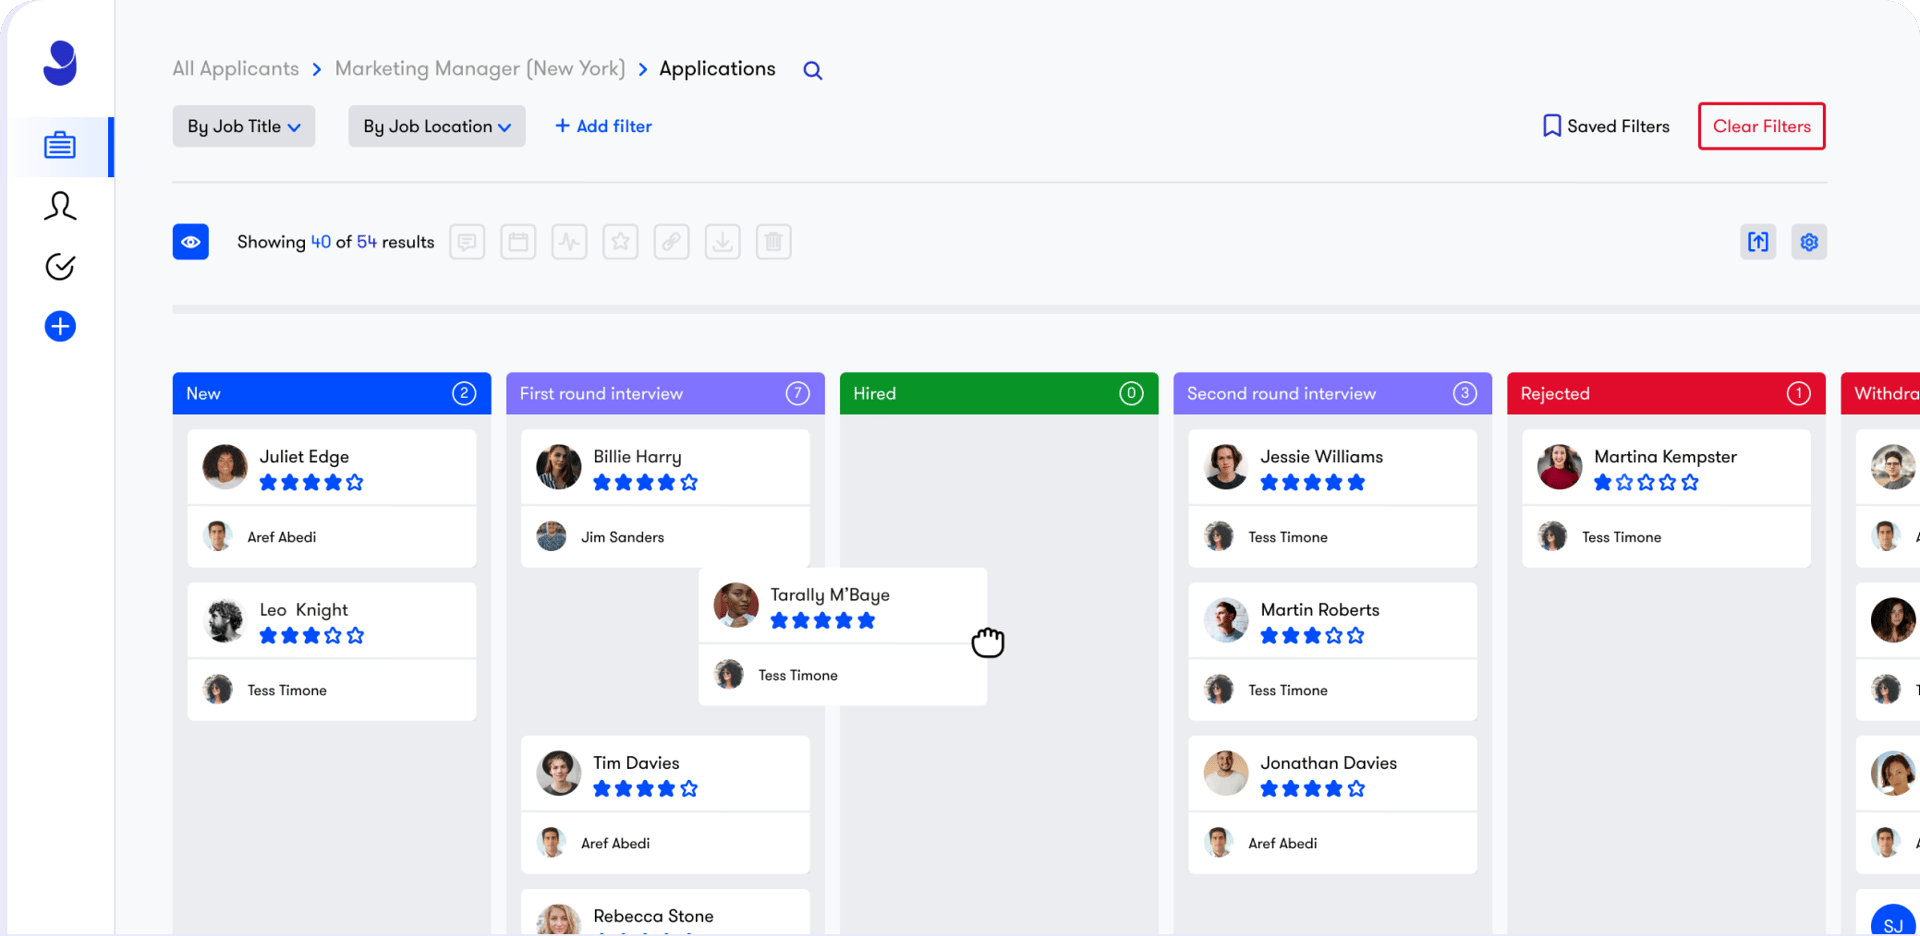
Task: Click Tess Timone on Martina Kempster's card
Action: 1622,537
